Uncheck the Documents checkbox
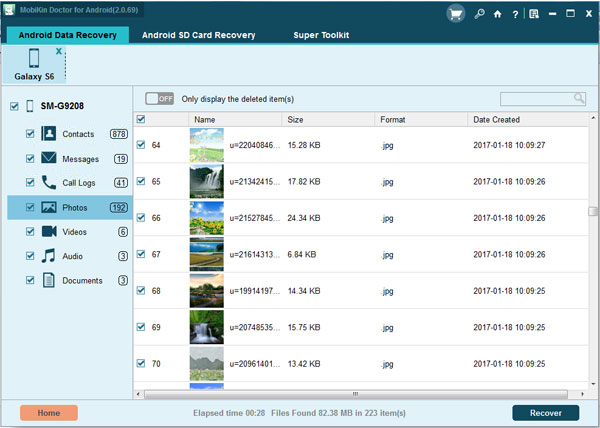Image resolution: width=600 pixels, height=428 pixels. click(x=30, y=280)
